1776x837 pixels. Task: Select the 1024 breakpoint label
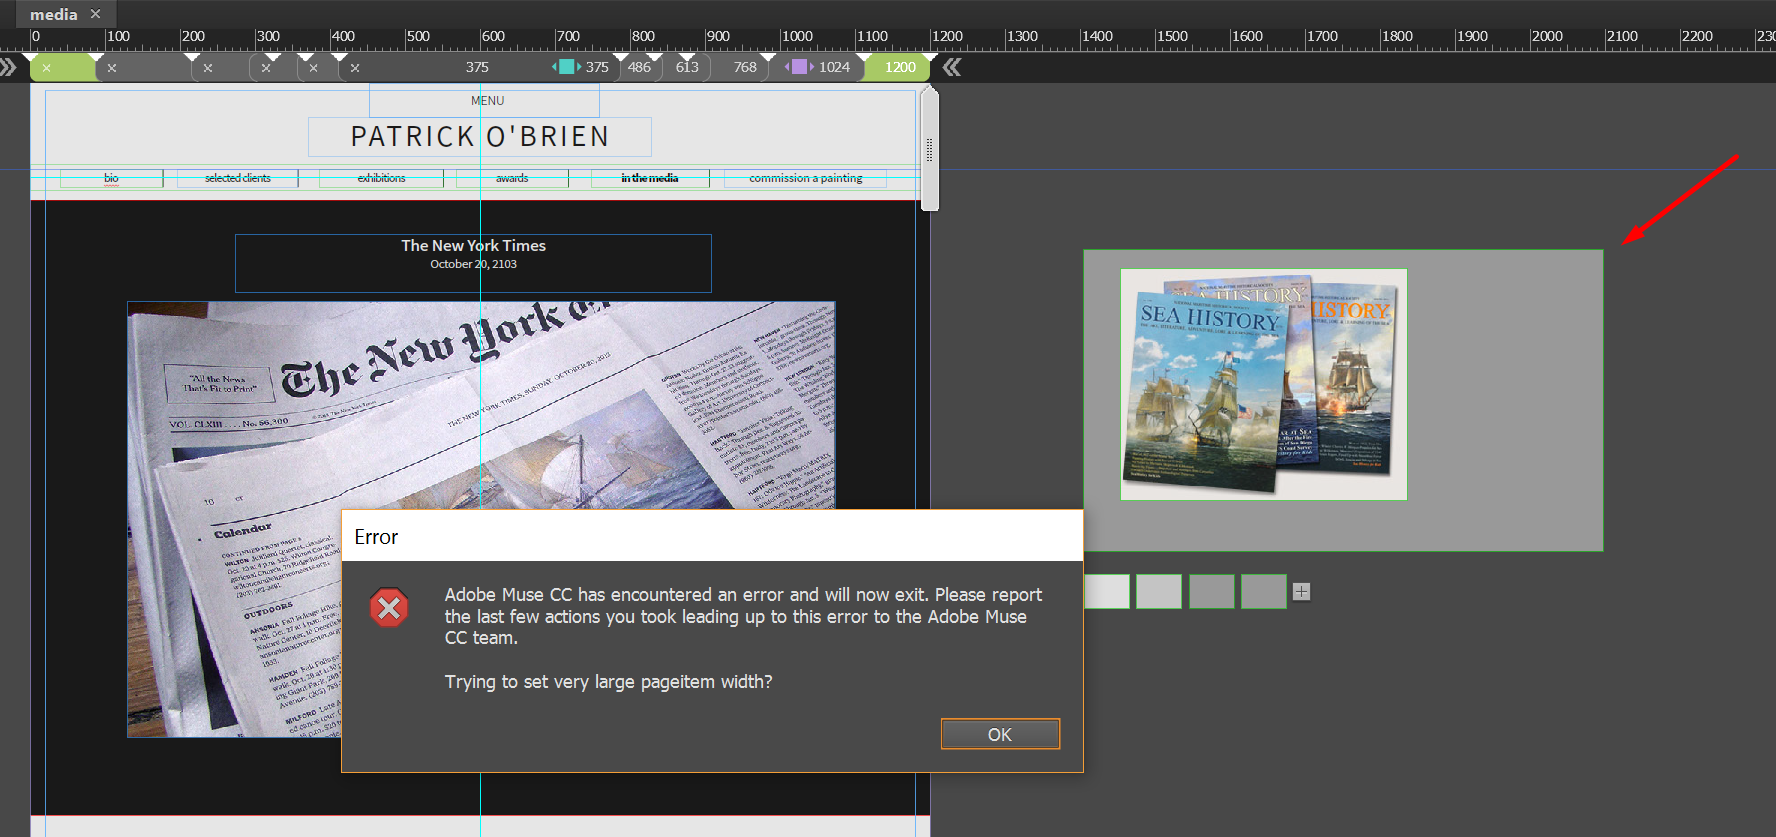[x=834, y=67]
